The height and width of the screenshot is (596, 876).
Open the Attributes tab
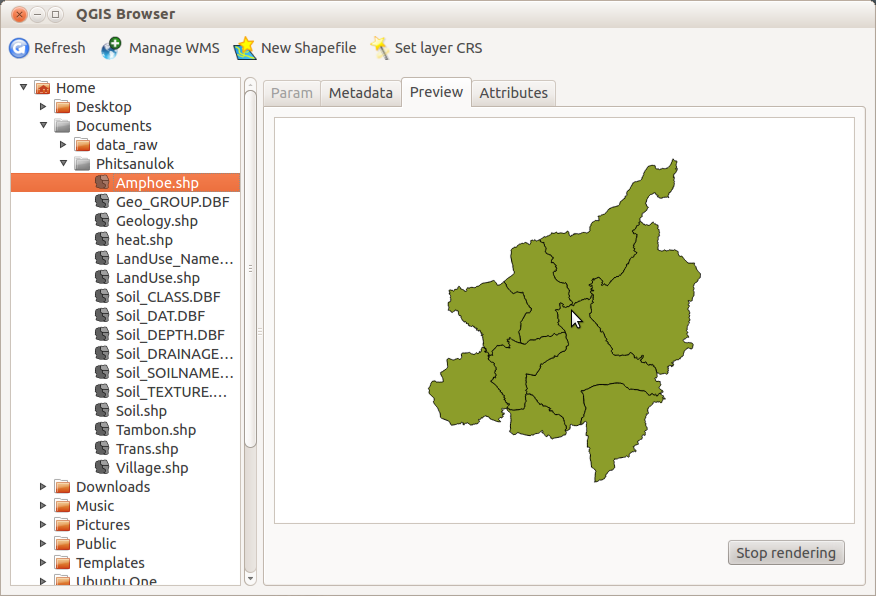click(x=514, y=92)
